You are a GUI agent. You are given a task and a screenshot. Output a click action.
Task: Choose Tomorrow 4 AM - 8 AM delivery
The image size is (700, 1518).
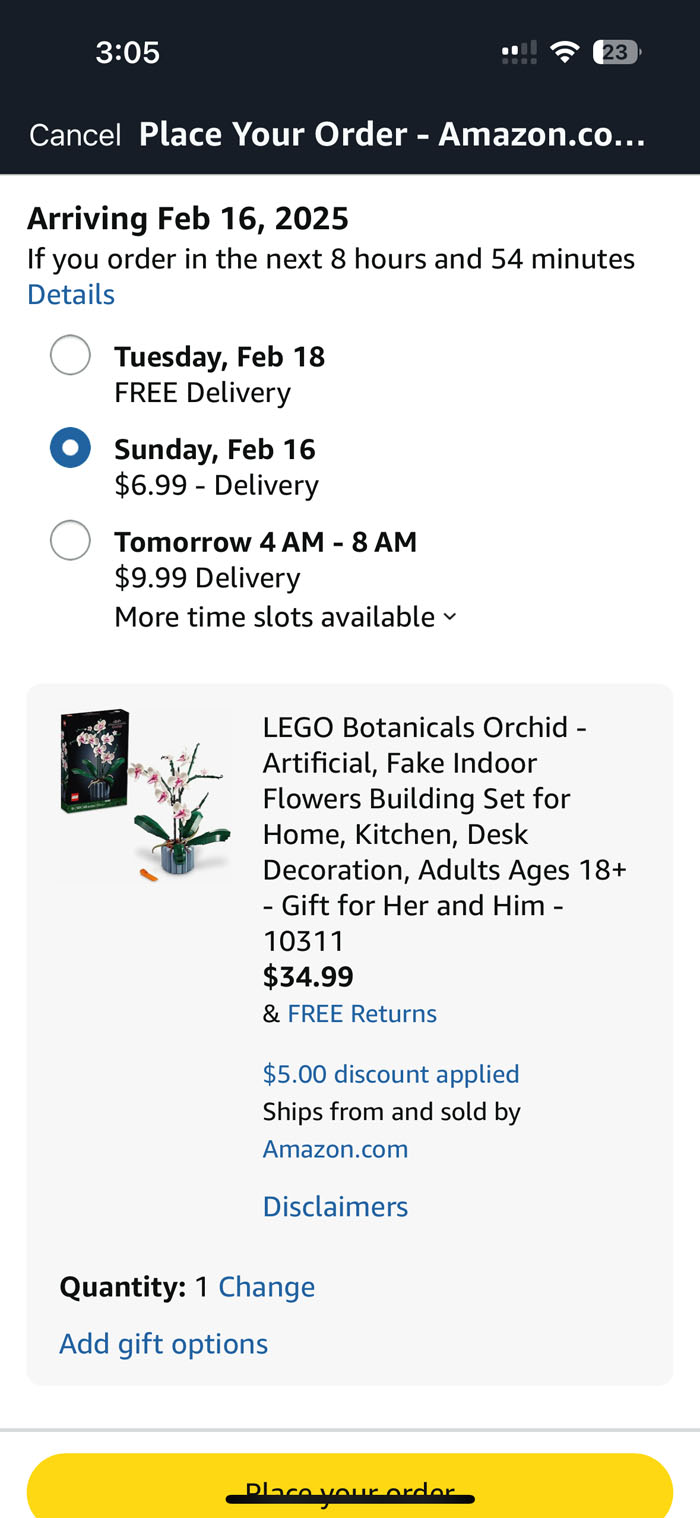coord(70,541)
